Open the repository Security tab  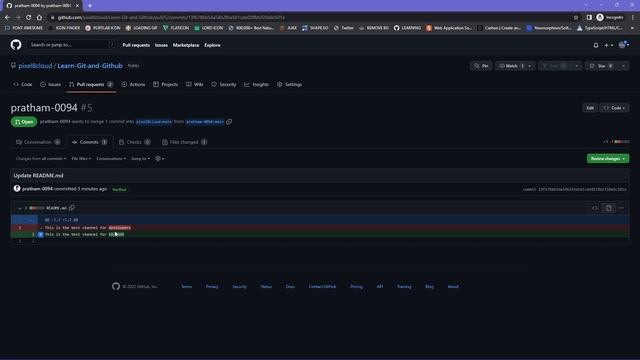click(x=224, y=84)
